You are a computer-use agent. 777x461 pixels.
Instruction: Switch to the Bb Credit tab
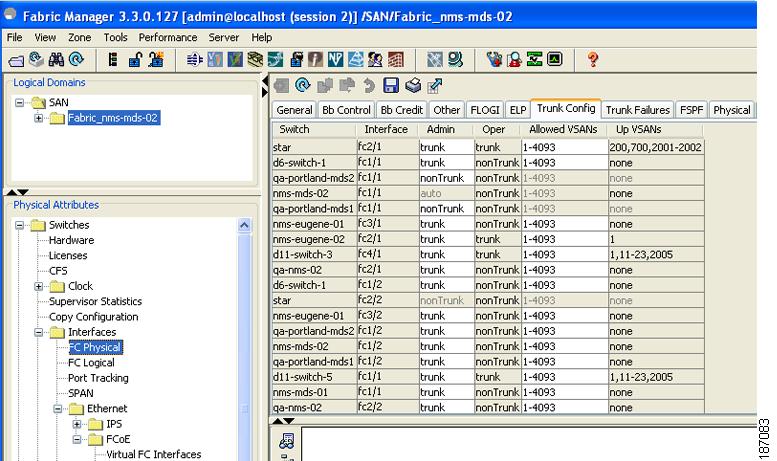pyautogui.click(x=401, y=110)
